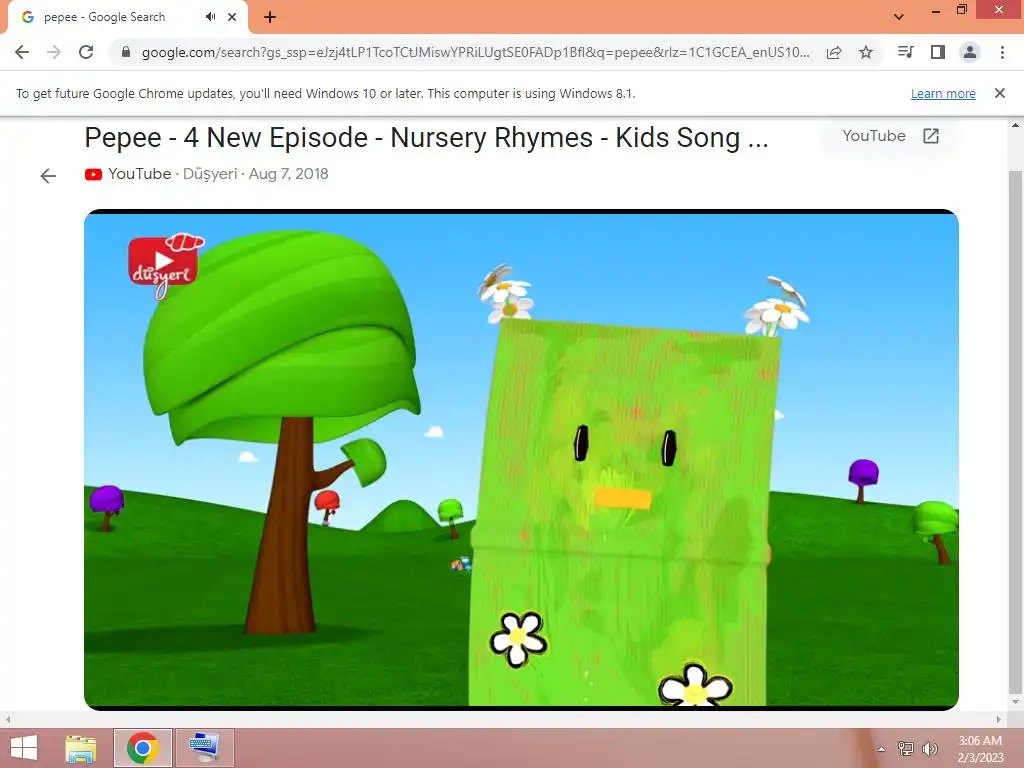This screenshot has width=1024, height=768.
Task: Bookmark this tab with the star icon
Action: coord(866,52)
